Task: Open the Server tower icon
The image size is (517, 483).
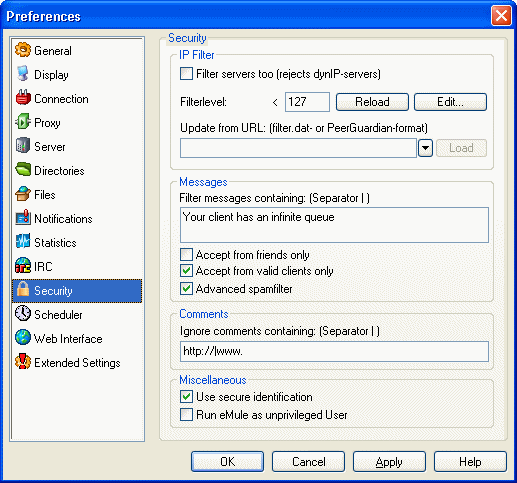Action: [x=23, y=146]
